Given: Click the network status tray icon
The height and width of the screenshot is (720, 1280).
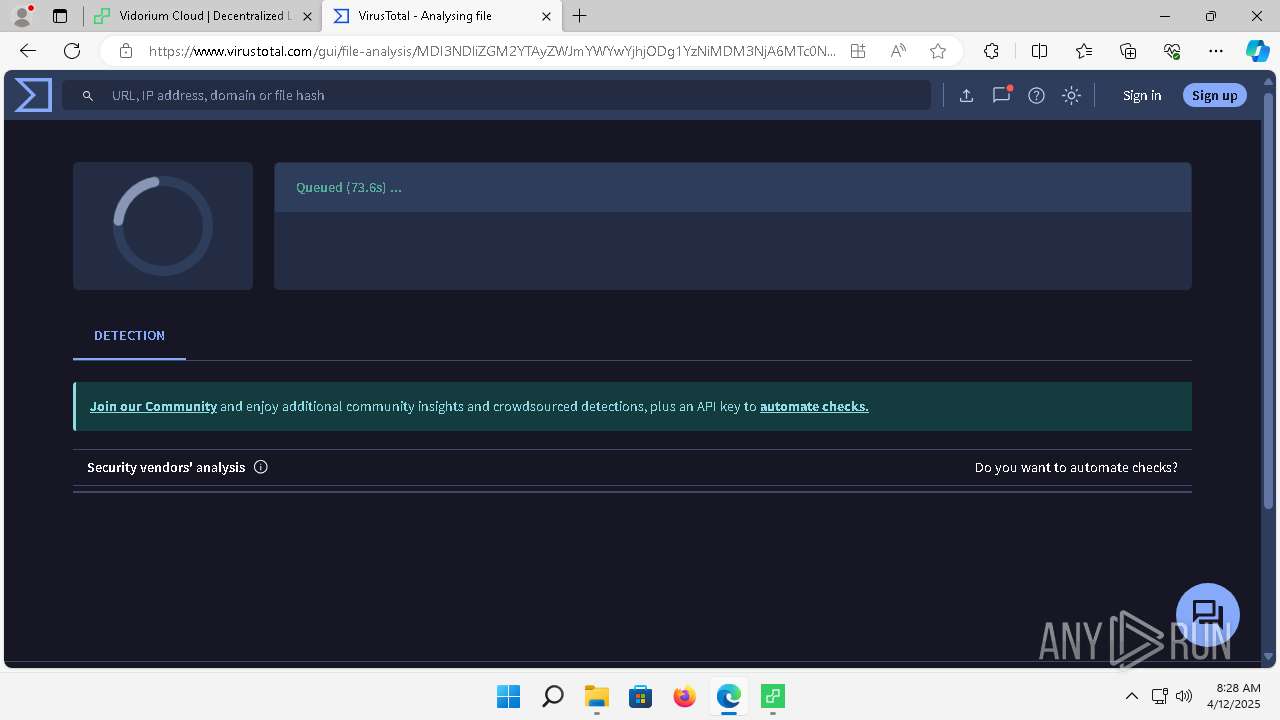Looking at the screenshot, I should [x=1160, y=696].
